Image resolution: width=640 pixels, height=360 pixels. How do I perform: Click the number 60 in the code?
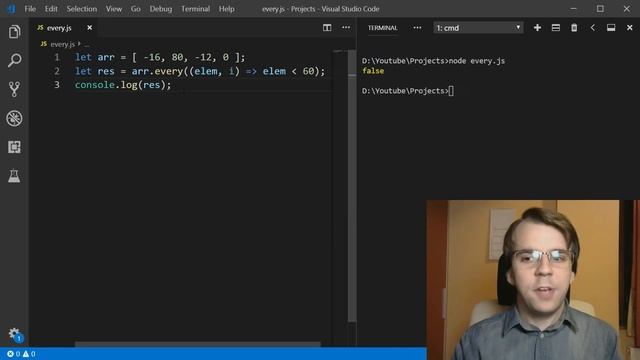308,71
